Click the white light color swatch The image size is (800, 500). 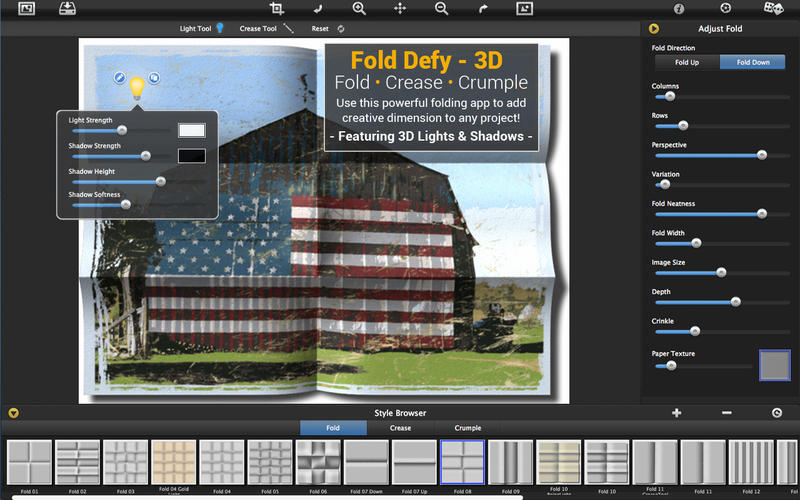click(192, 130)
